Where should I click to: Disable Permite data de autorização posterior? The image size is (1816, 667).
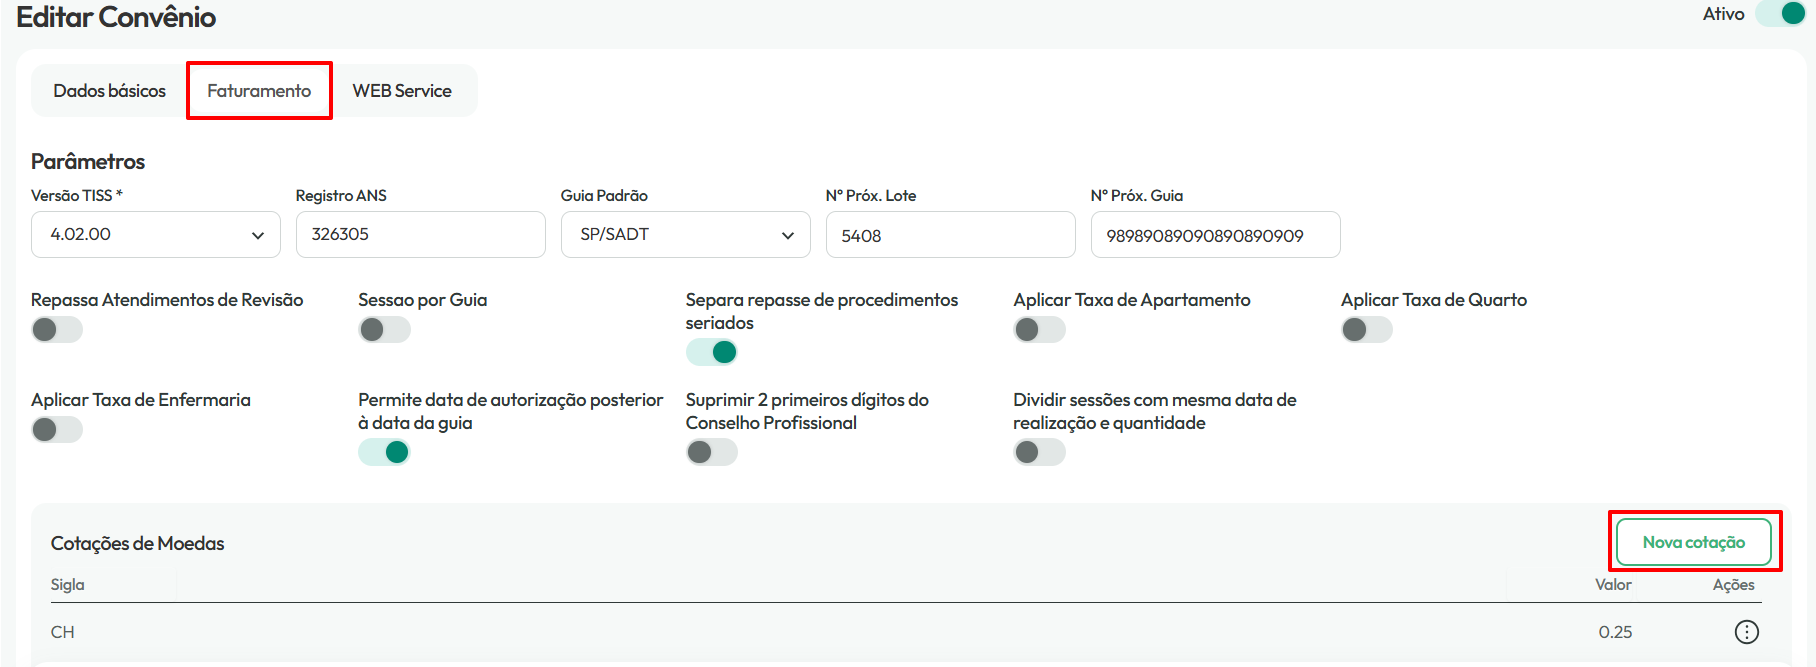384,452
